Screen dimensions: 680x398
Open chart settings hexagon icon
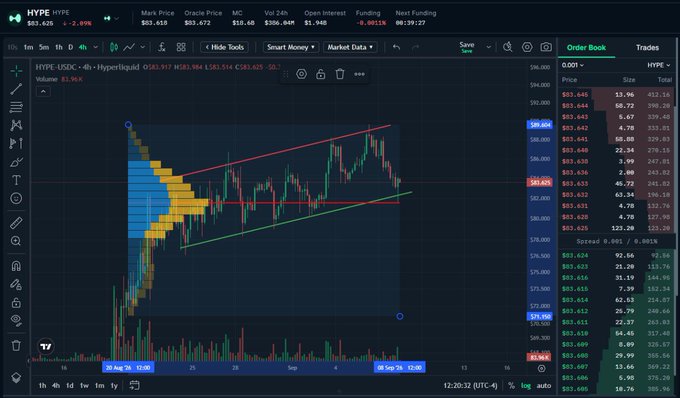[x=527, y=47]
